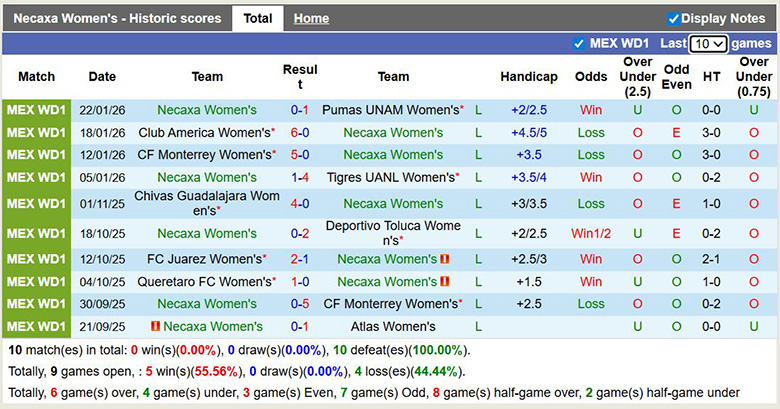Click the 0-5 score against CF Monterrey

pyautogui.click(x=299, y=303)
